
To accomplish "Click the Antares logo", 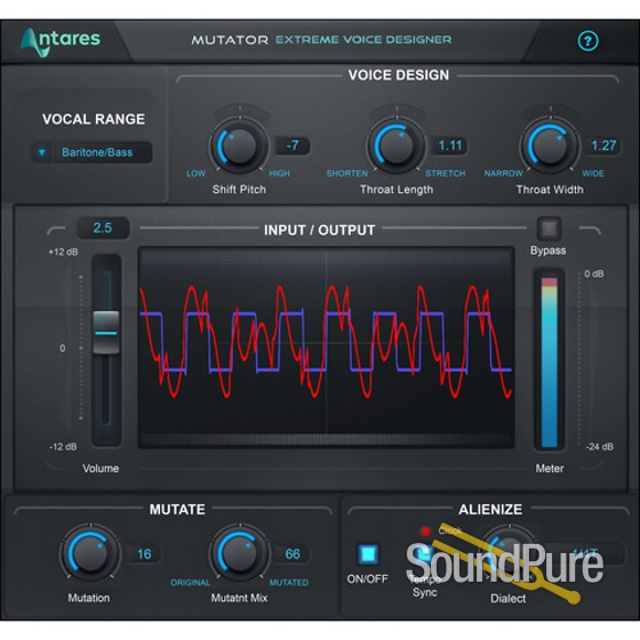I will click(60, 42).
